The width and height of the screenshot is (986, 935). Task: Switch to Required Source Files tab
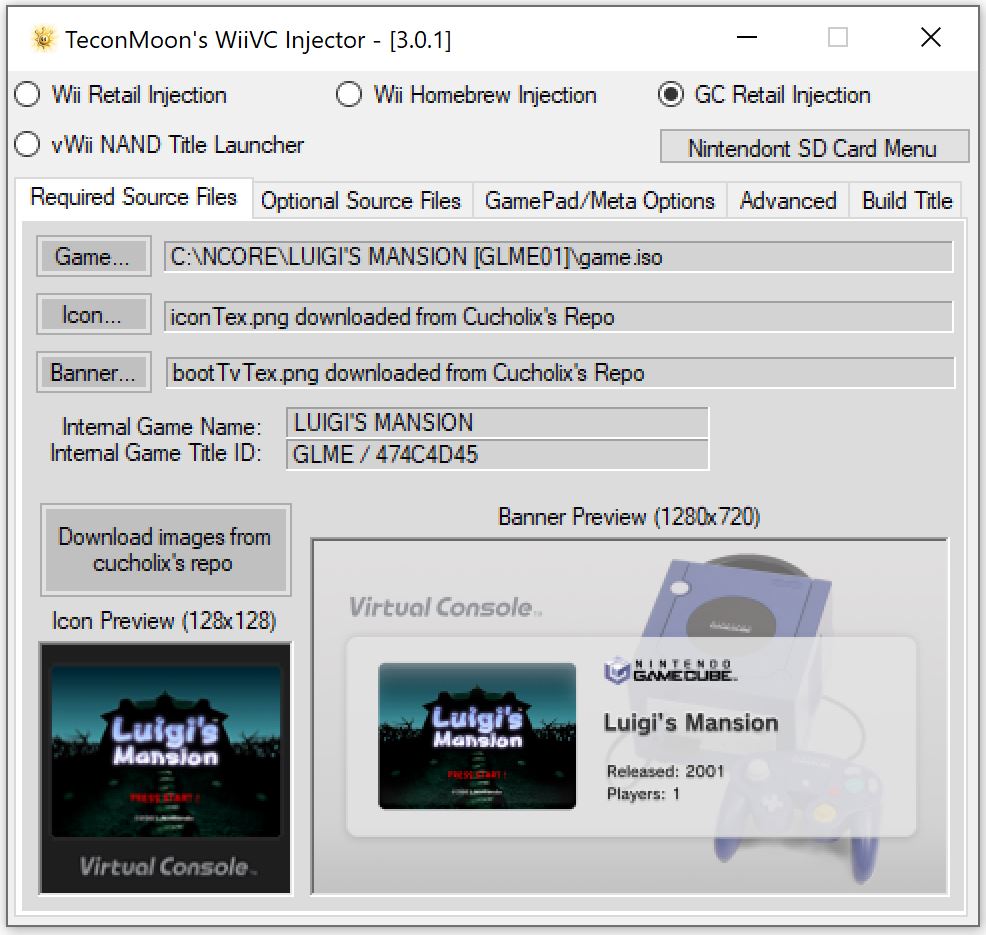[133, 197]
